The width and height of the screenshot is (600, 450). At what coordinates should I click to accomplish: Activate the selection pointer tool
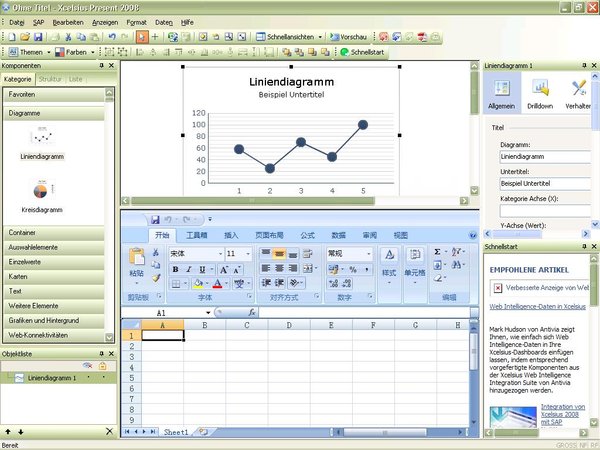[142, 37]
